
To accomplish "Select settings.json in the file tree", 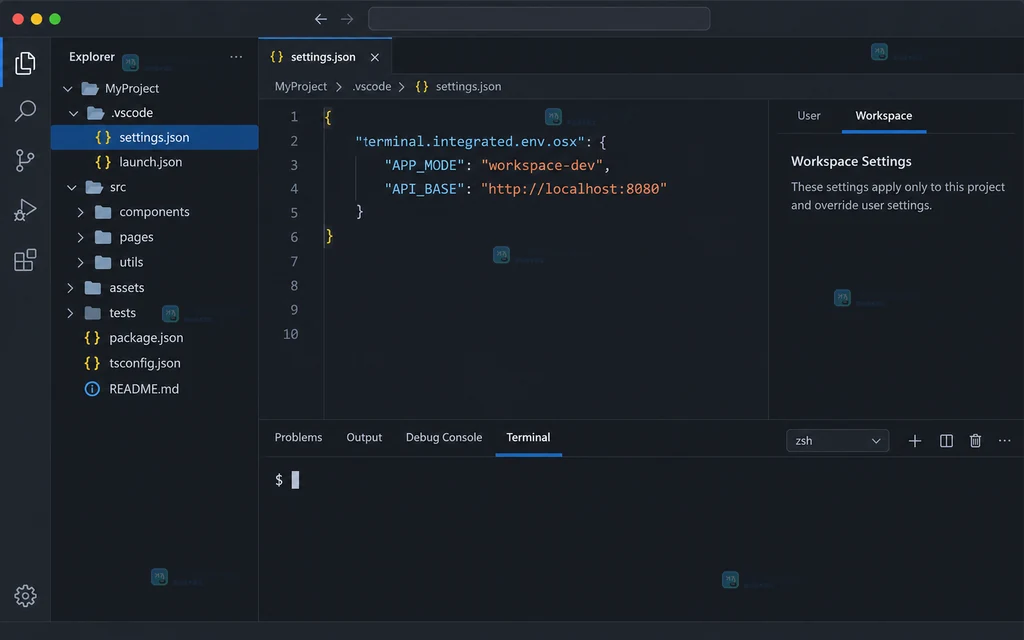I will 155,137.
